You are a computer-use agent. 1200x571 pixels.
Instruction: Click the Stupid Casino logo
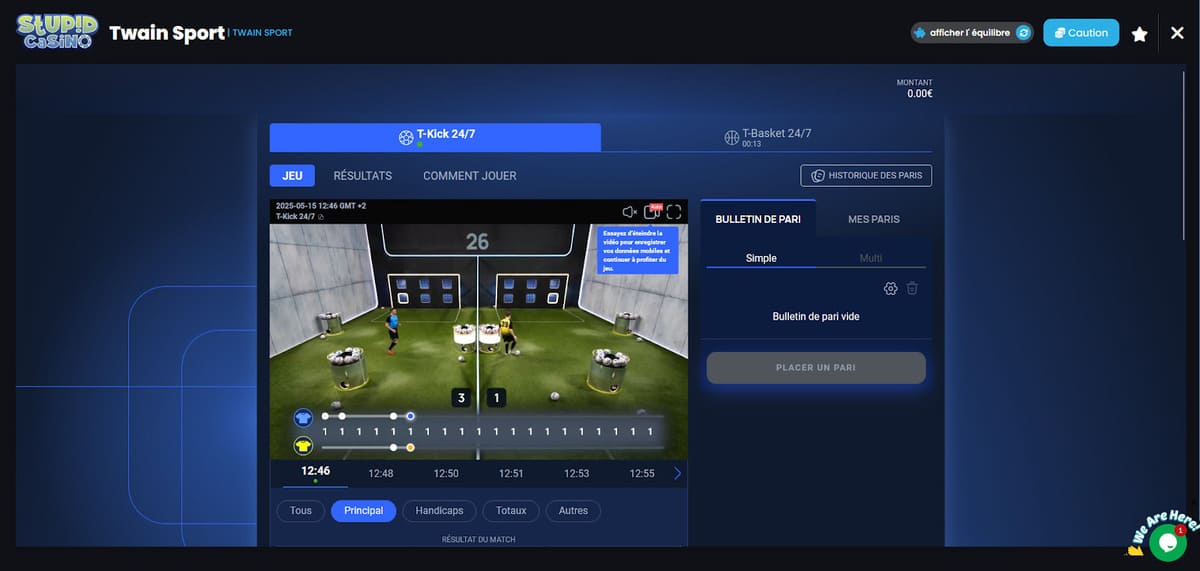pyautogui.click(x=55, y=32)
